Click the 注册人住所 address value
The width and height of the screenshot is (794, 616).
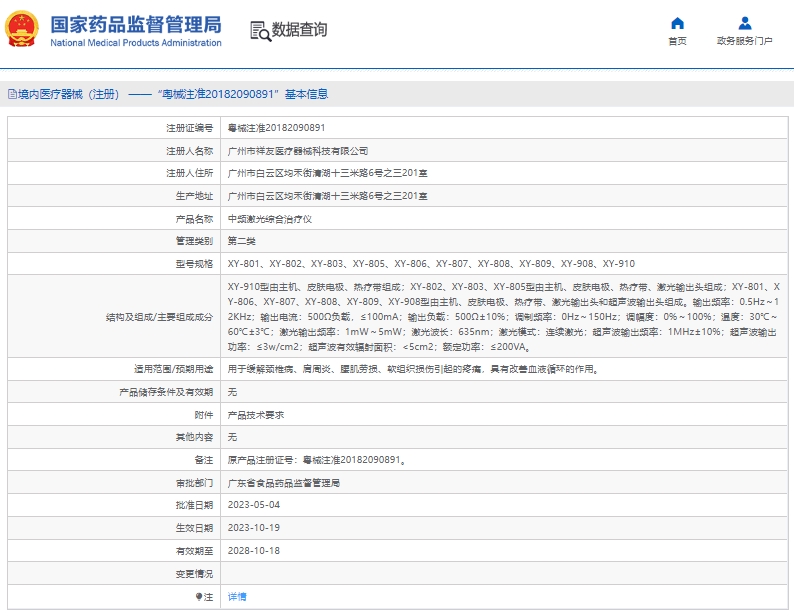pos(328,173)
